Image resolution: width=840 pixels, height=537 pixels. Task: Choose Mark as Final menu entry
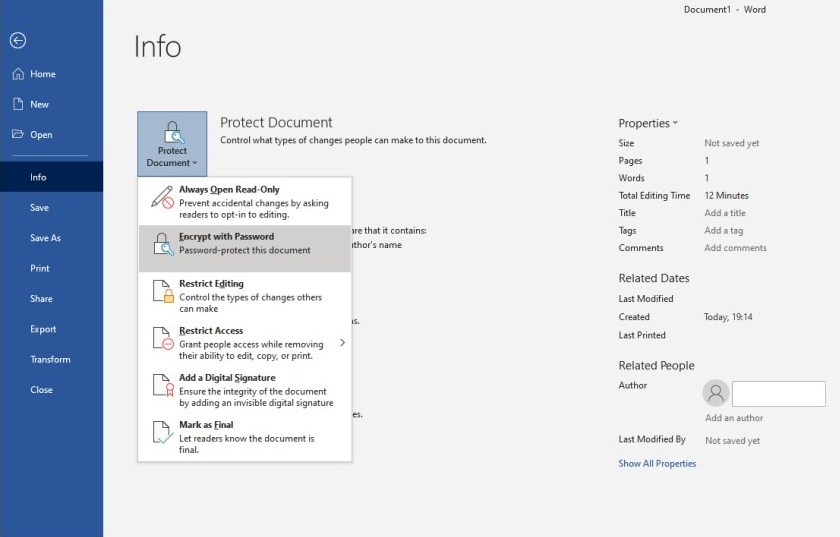tap(245, 437)
